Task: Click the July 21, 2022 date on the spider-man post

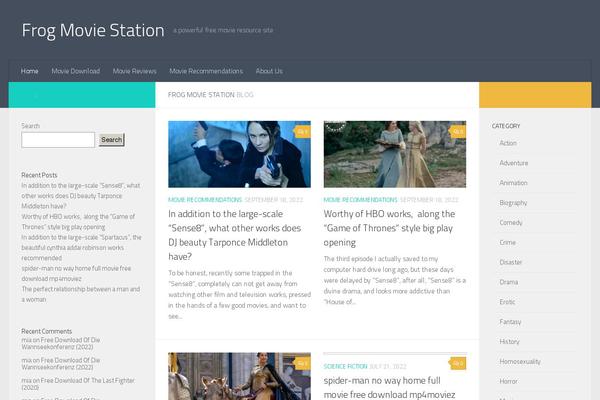Action: tap(388, 366)
